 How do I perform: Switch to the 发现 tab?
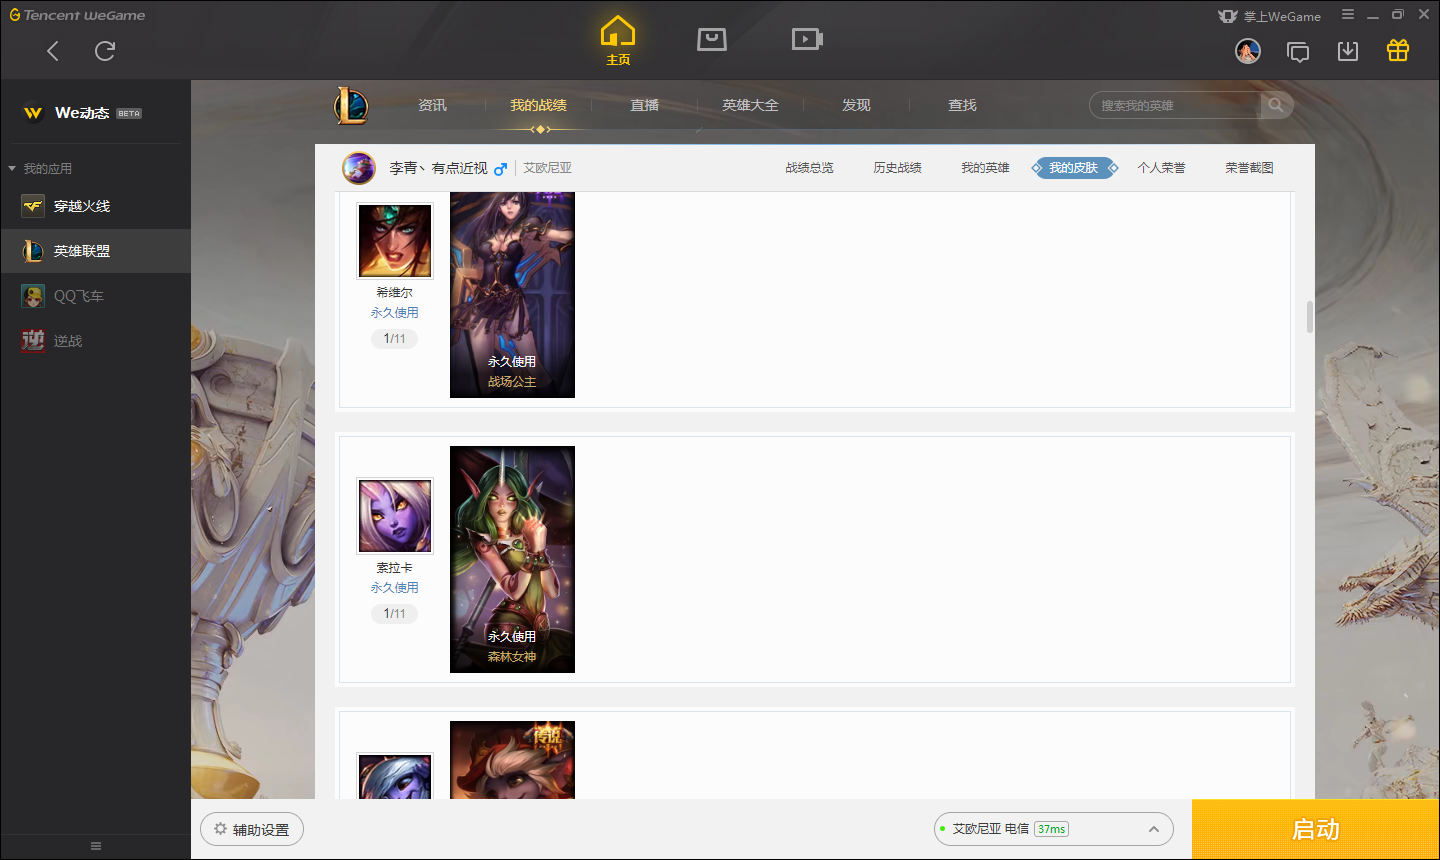tap(856, 105)
